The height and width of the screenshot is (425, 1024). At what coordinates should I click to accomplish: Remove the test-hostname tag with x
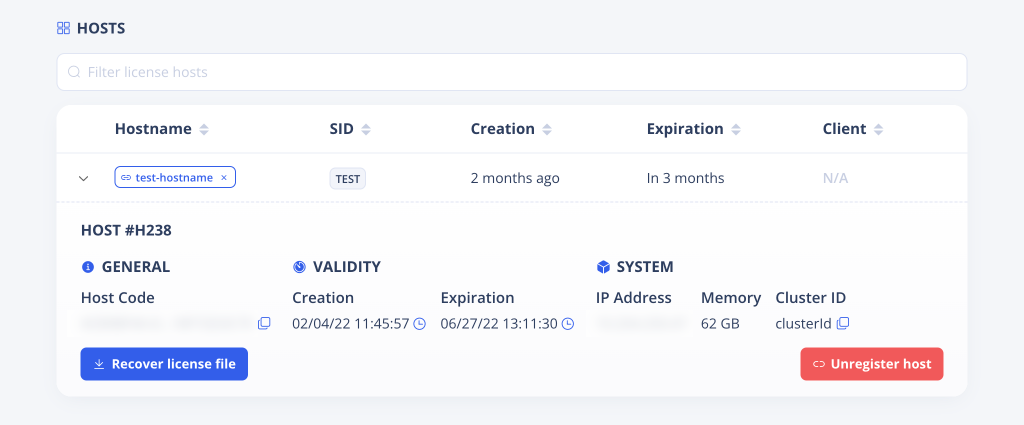click(224, 178)
